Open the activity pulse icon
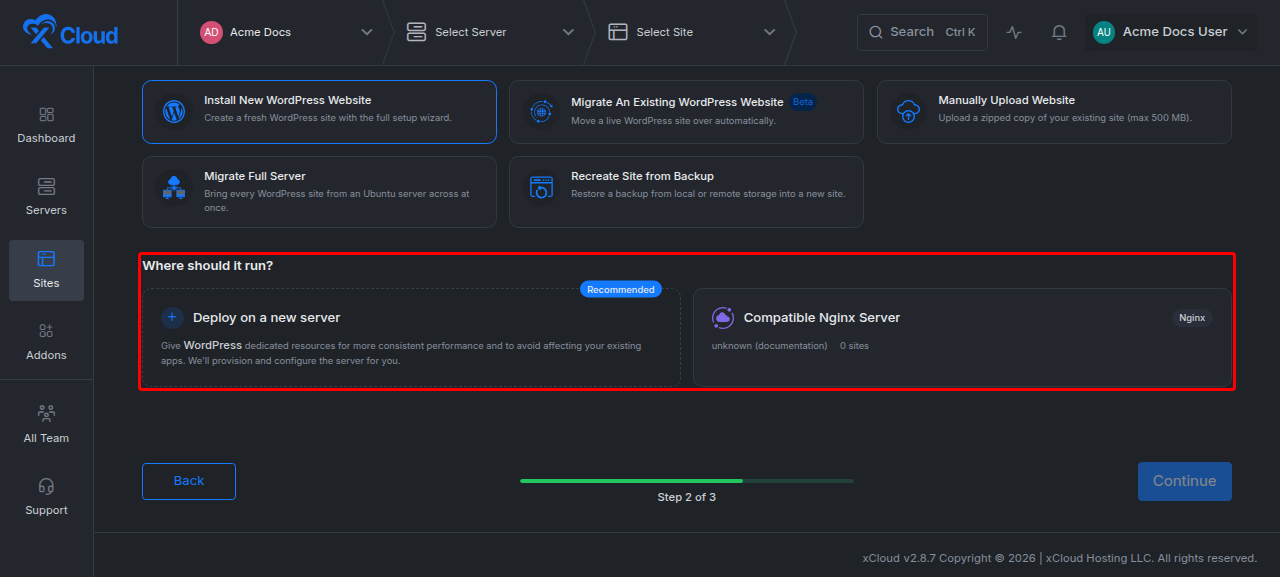 pyautogui.click(x=1014, y=32)
